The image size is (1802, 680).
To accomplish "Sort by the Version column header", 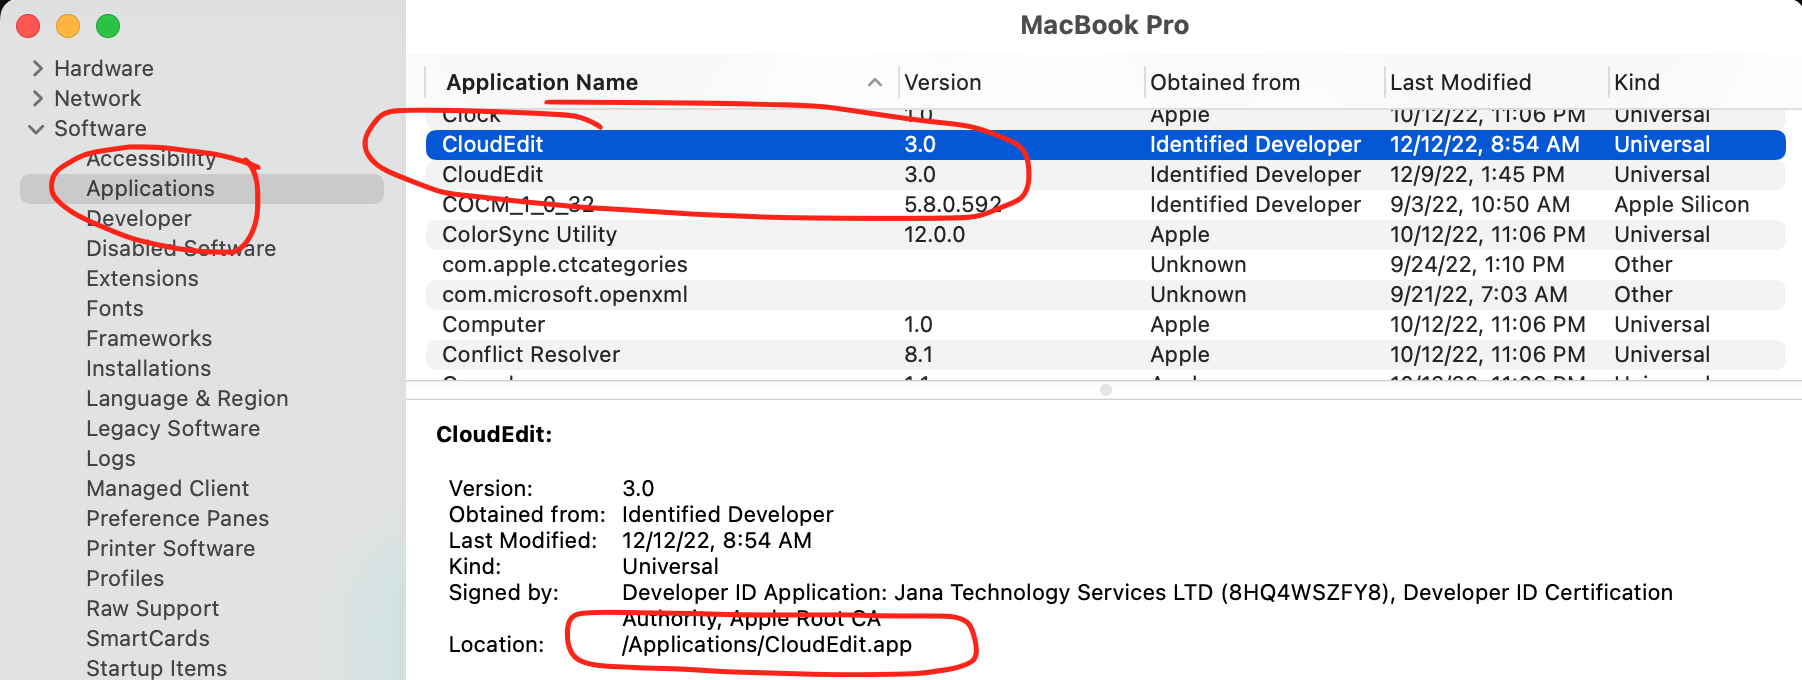I will [942, 82].
